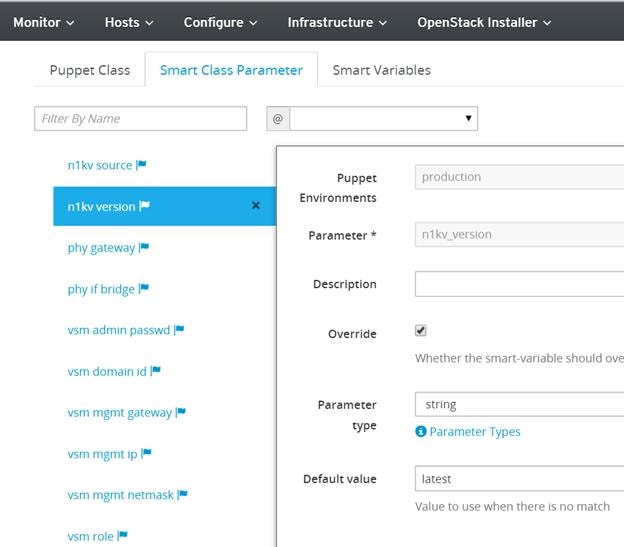The image size is (624, 547).
Task: Click the flag icon beside vsm mgmt netmask
Action: [x=182, y=494]
